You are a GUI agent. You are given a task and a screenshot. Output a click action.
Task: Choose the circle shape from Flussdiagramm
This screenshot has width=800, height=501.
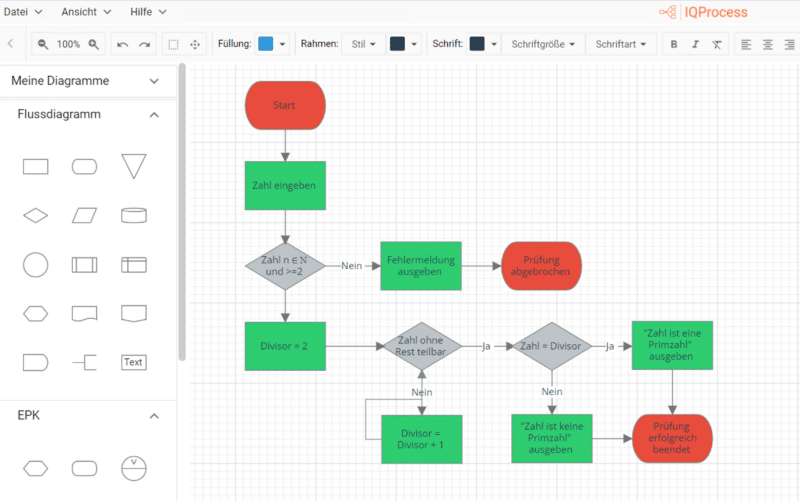pos(35,264)
